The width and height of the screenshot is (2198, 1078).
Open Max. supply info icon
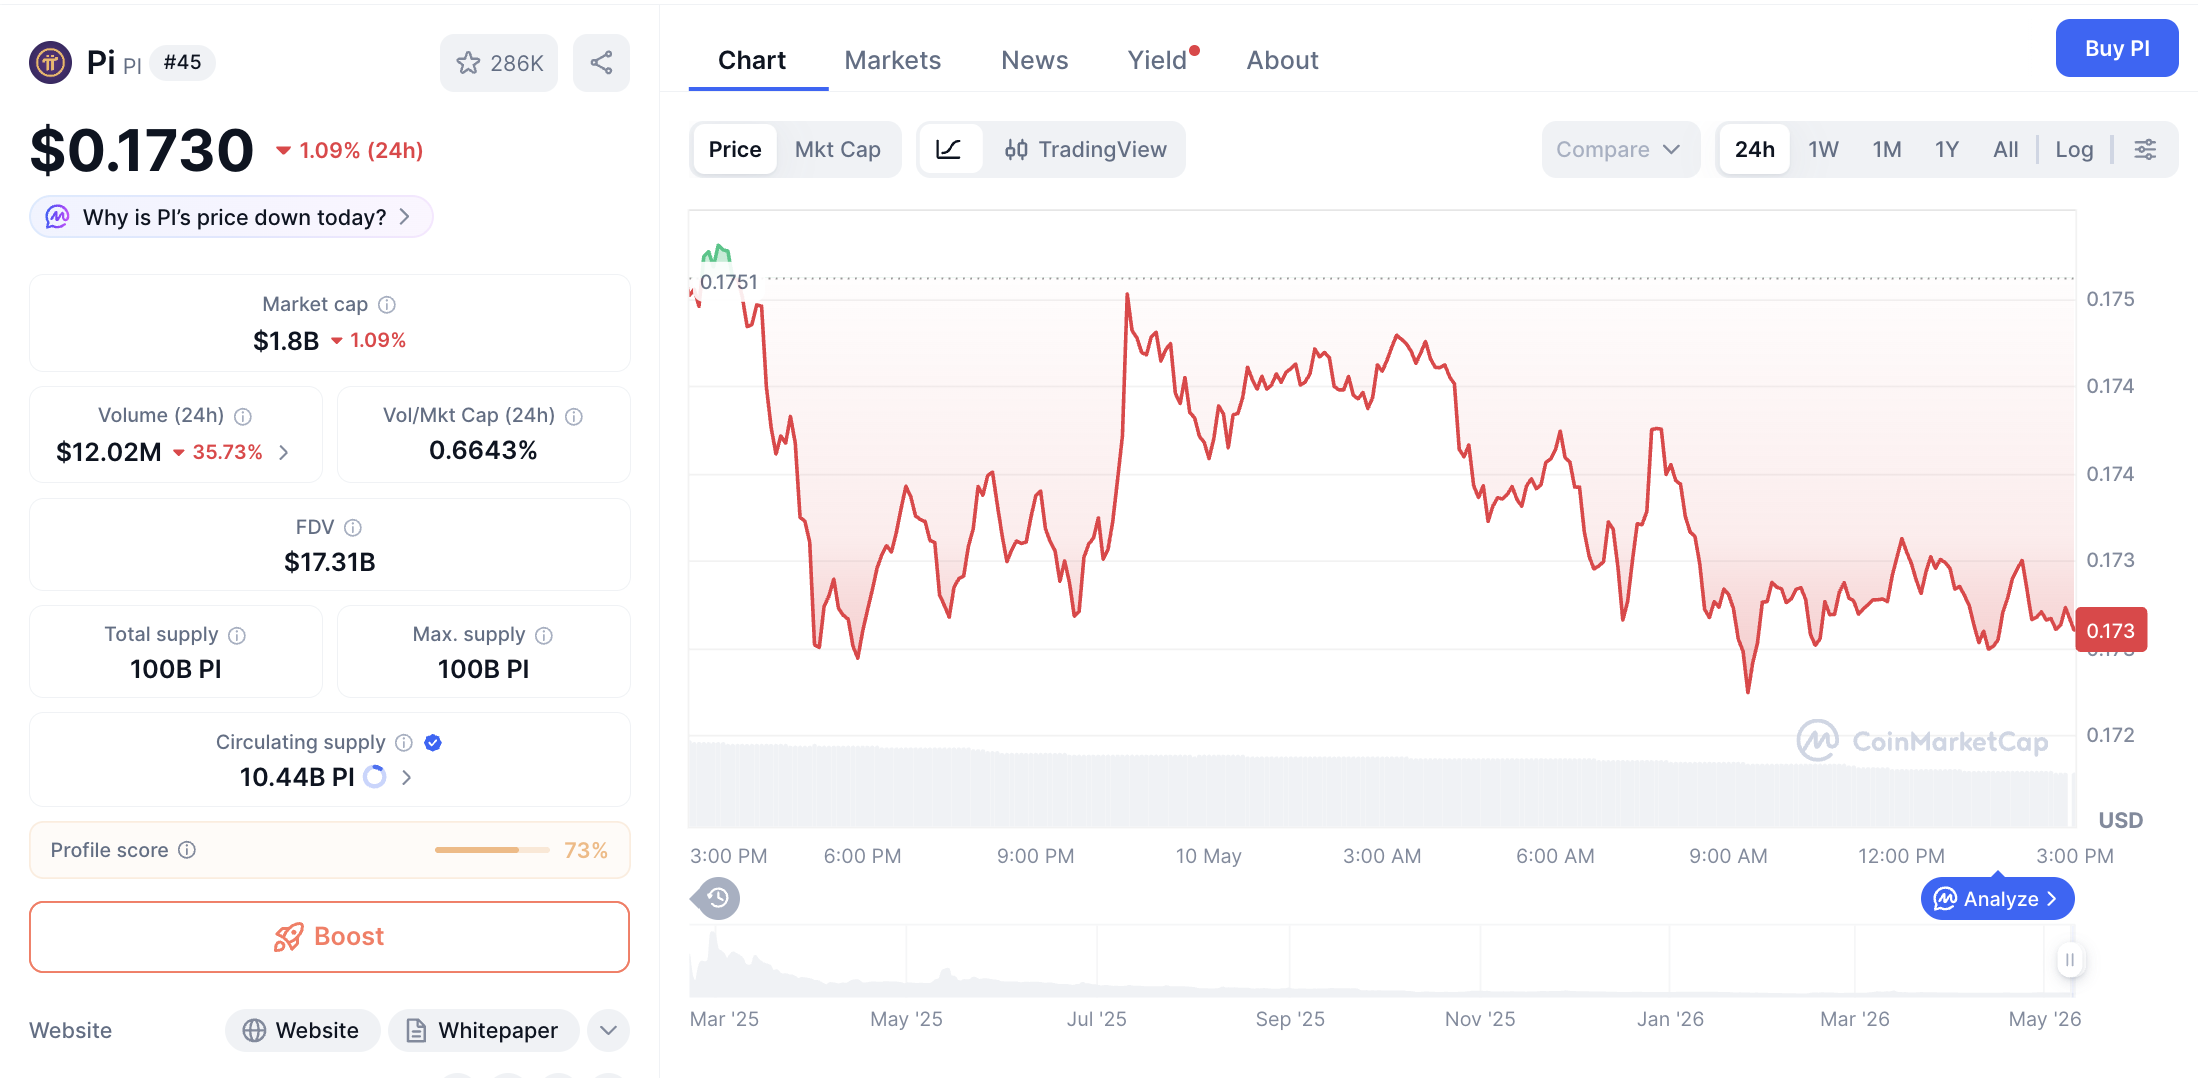[544, 635]
